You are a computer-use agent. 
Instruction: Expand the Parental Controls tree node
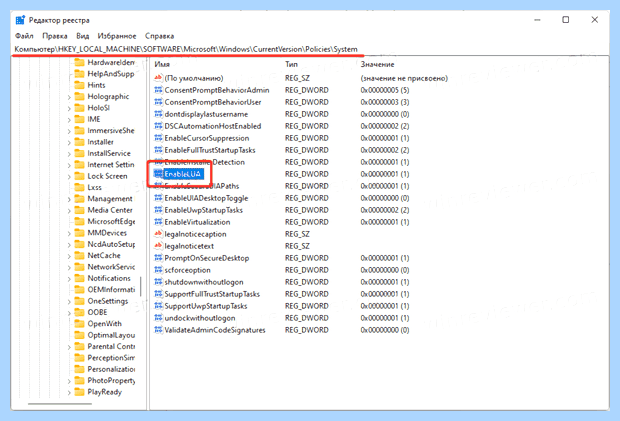(69, 347)
